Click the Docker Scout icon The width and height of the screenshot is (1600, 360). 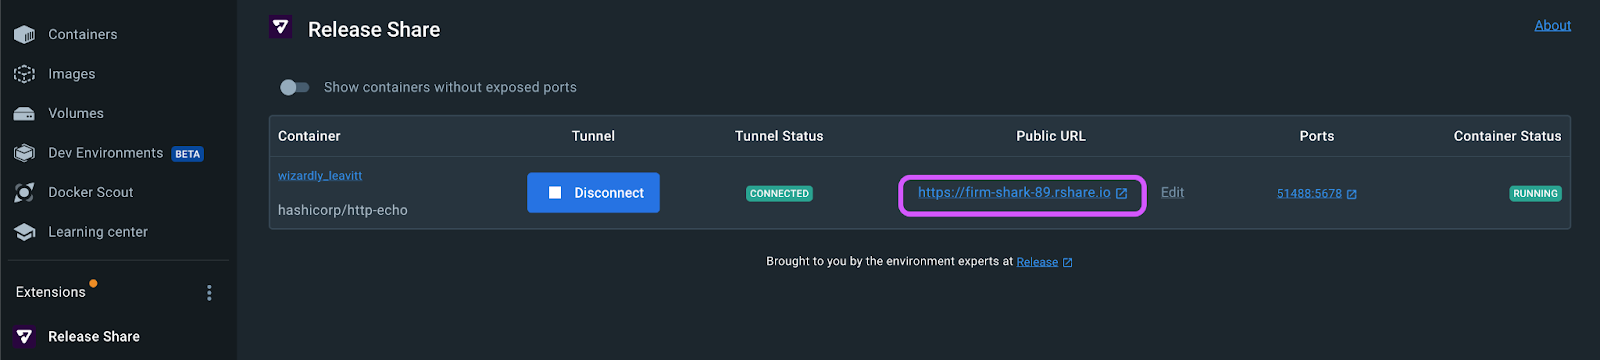[24, 192]
